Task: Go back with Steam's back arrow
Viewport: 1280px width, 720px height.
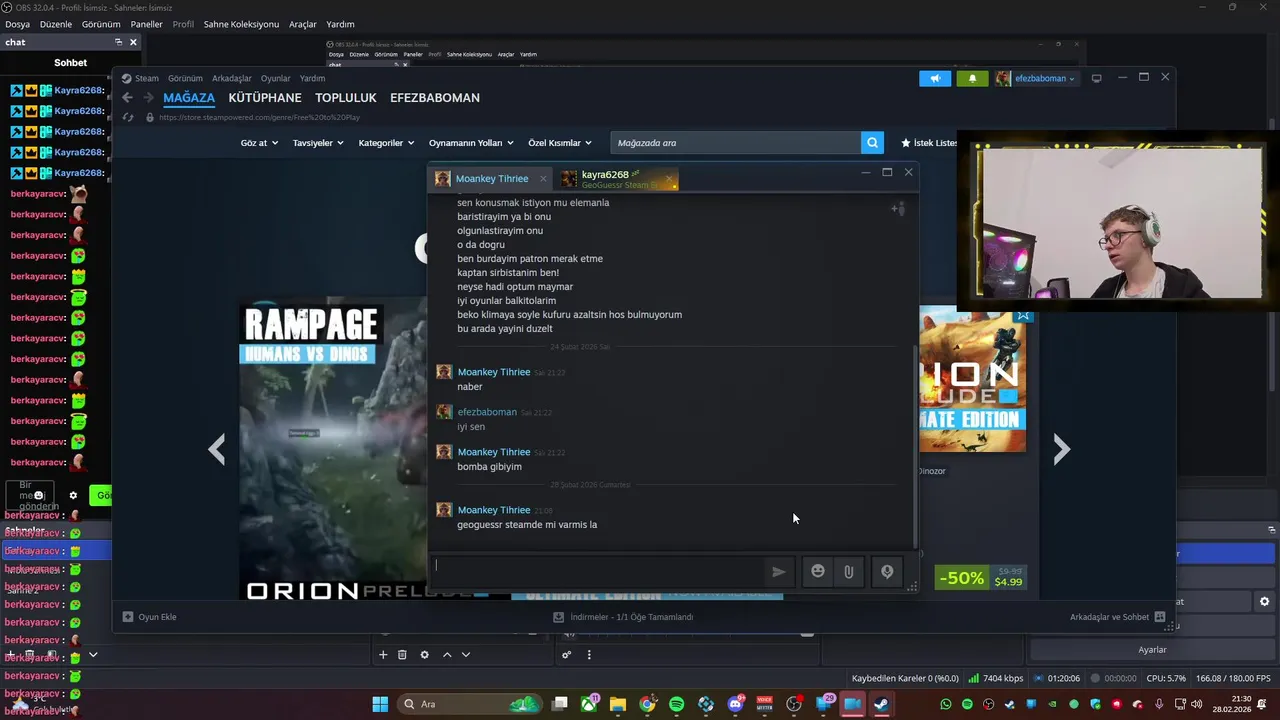Action: (127, 98)
